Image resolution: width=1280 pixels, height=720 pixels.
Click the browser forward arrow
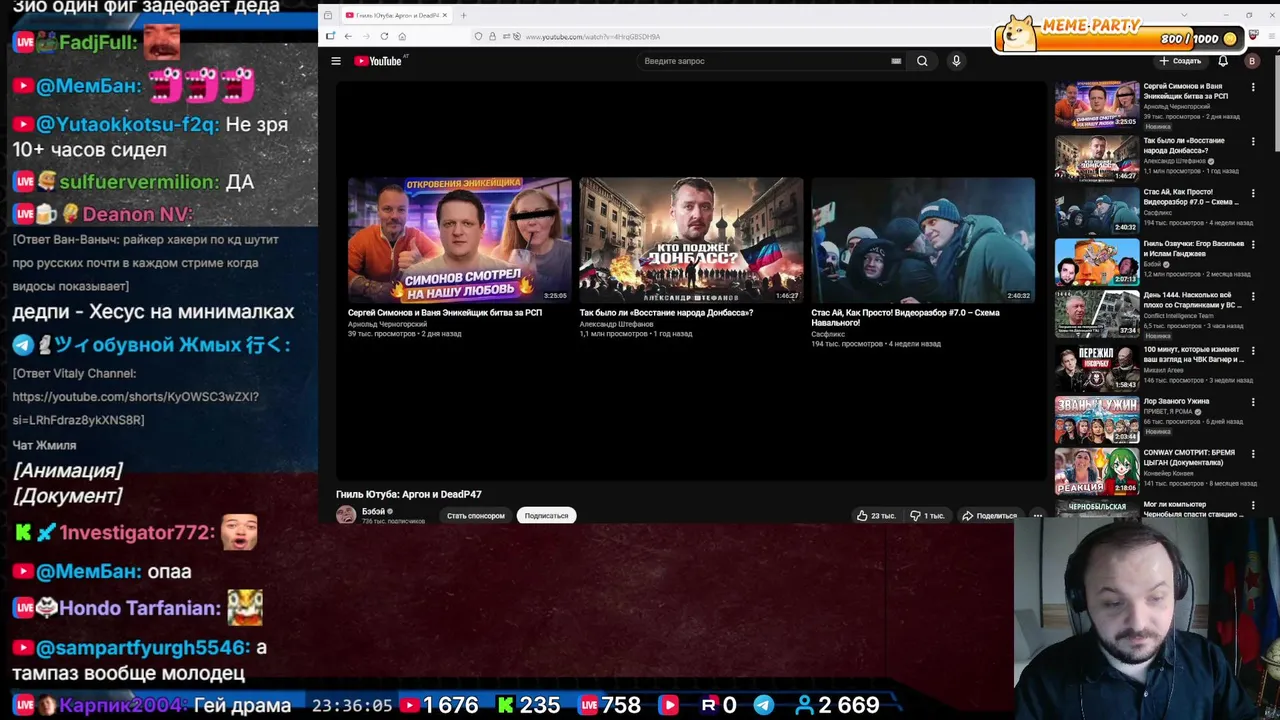click(x=366, y=36)
